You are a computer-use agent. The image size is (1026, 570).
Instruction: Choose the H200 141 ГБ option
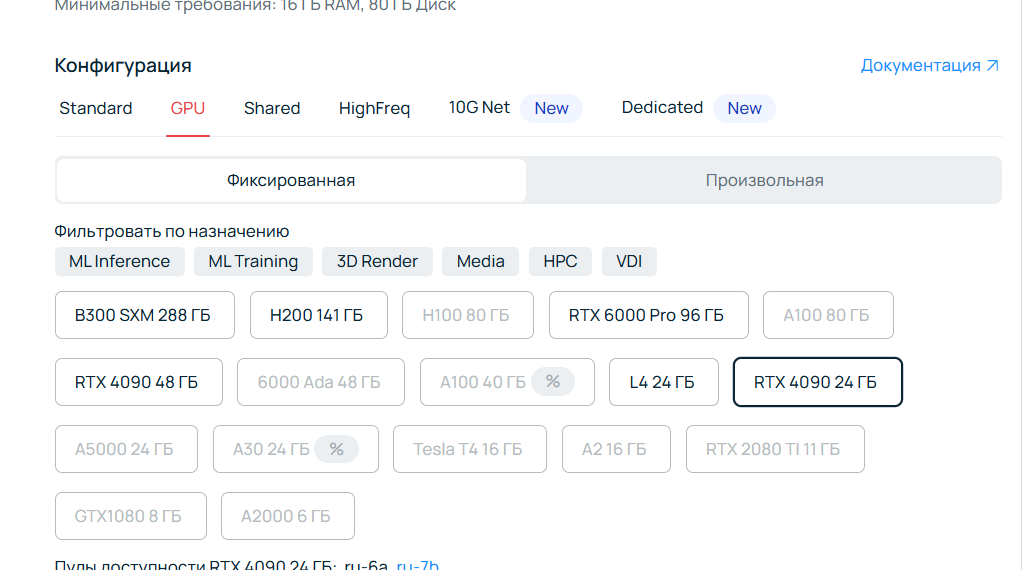319,315
